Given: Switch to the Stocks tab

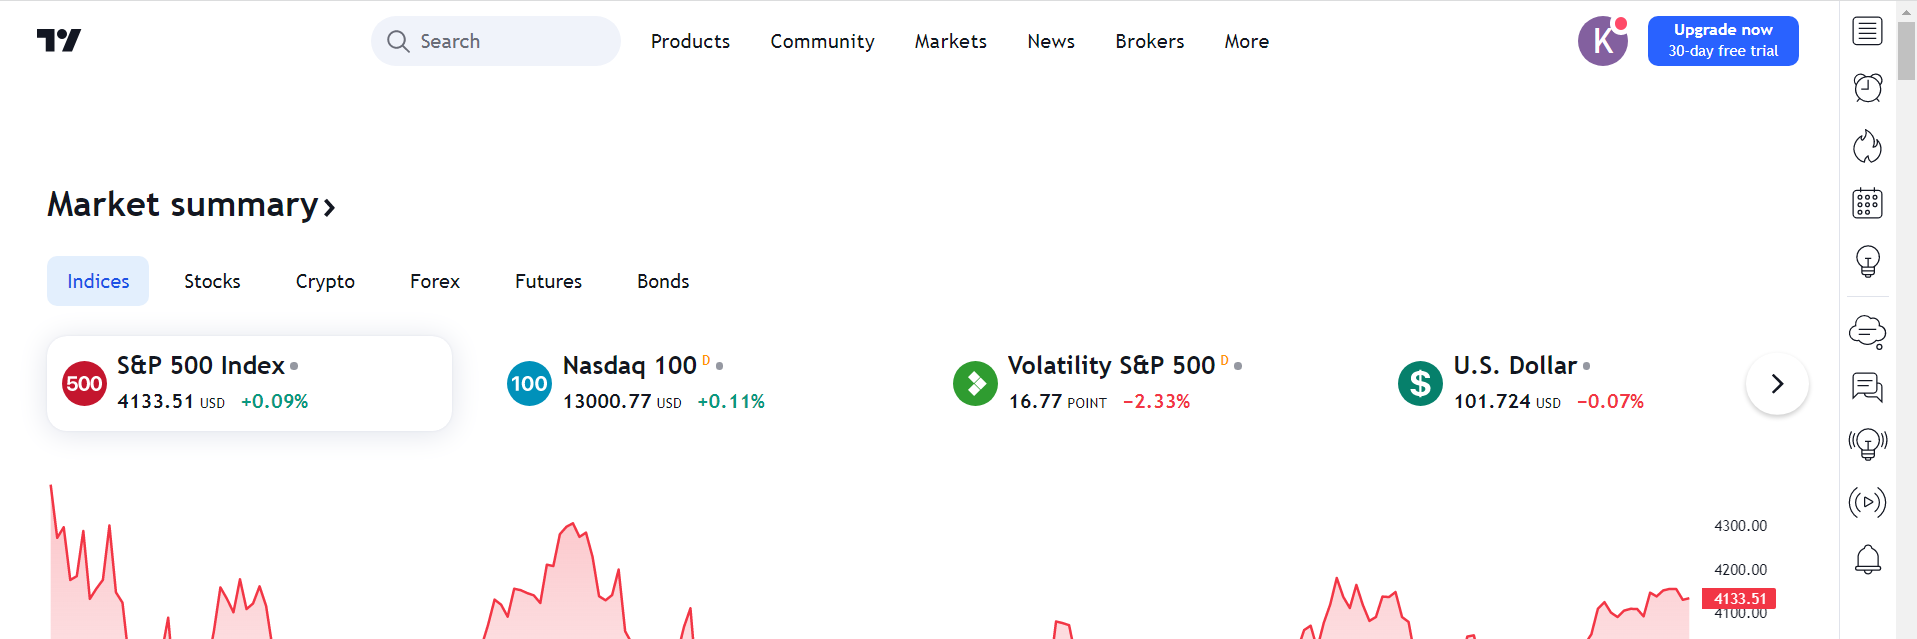Looking at the screenshot, I should point(212,281).
